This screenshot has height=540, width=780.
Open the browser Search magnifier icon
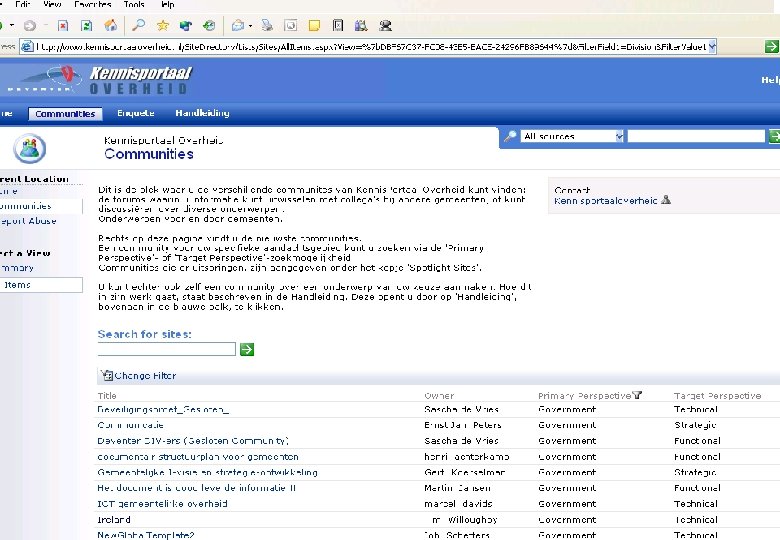tap(138, 25)
